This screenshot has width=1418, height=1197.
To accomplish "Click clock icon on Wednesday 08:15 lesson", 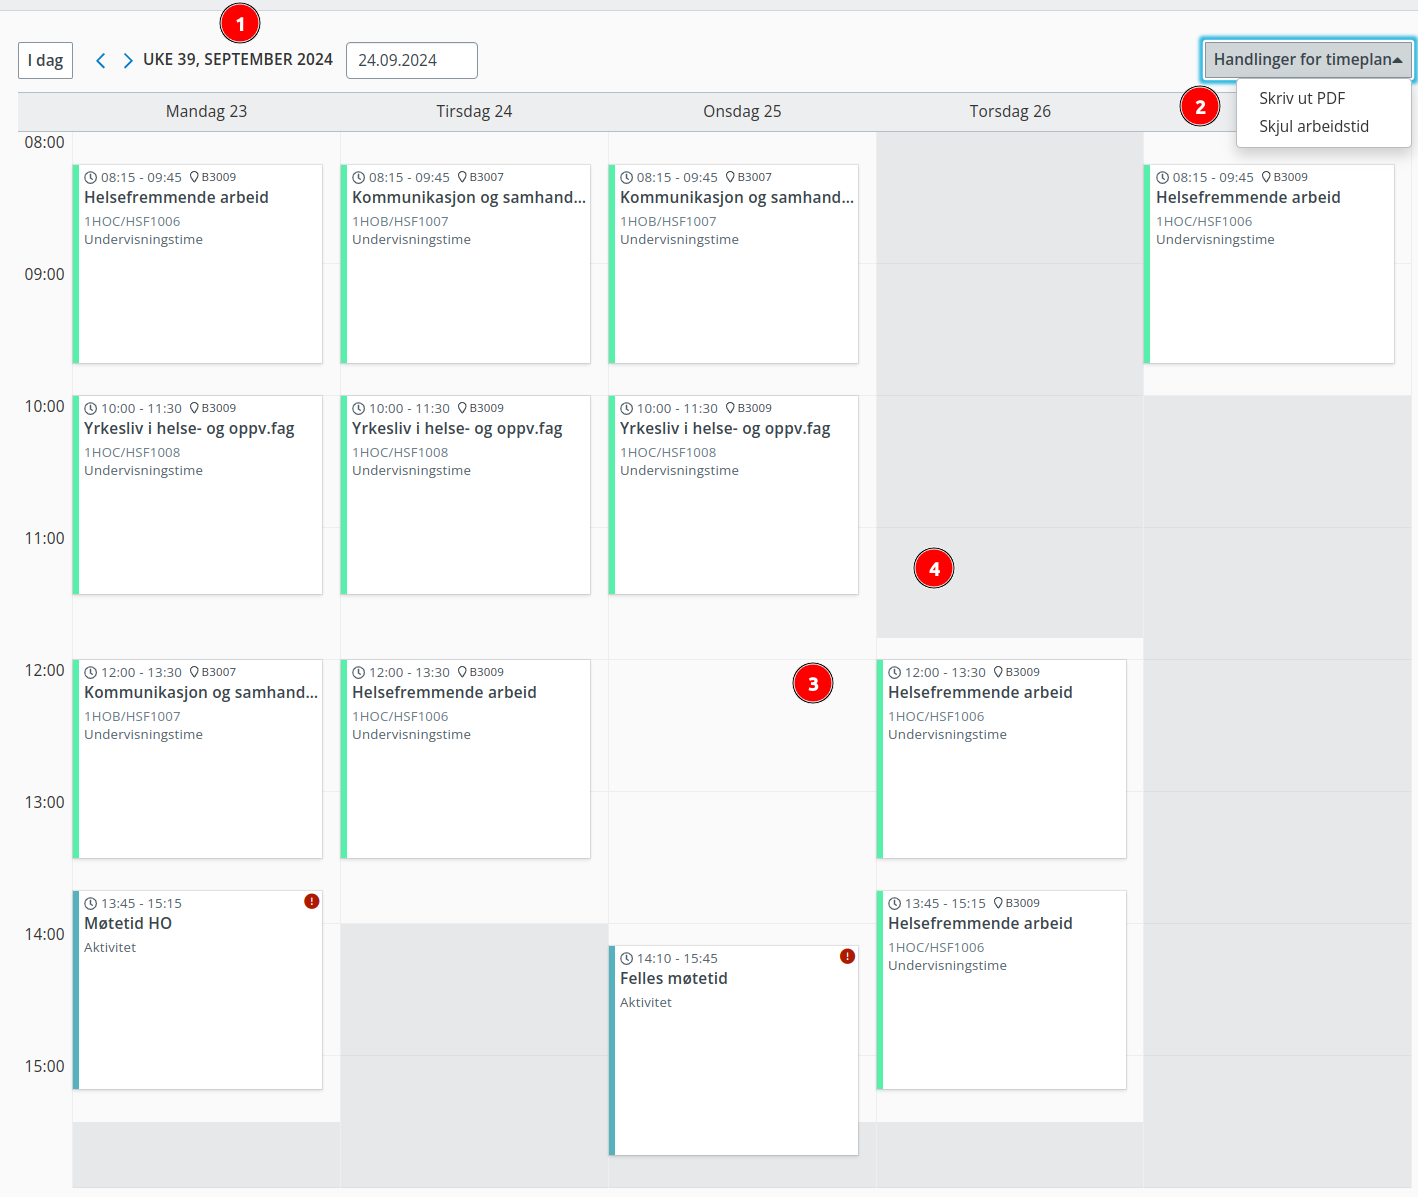I will click(x=626, y=178).
